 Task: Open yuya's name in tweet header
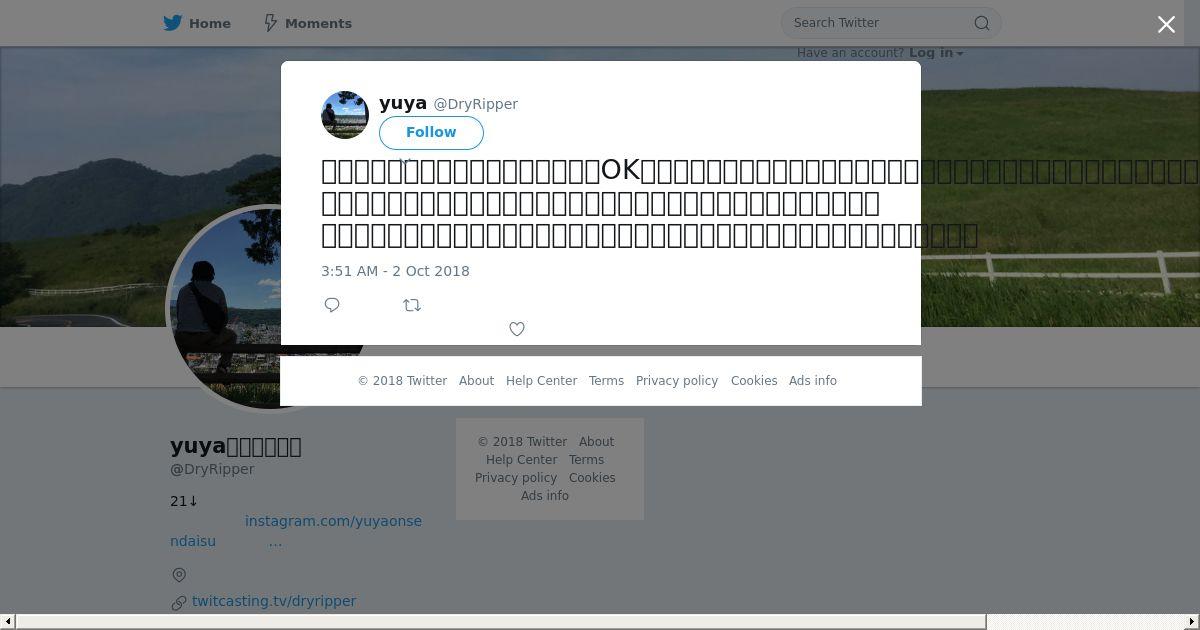pos(403,103)
